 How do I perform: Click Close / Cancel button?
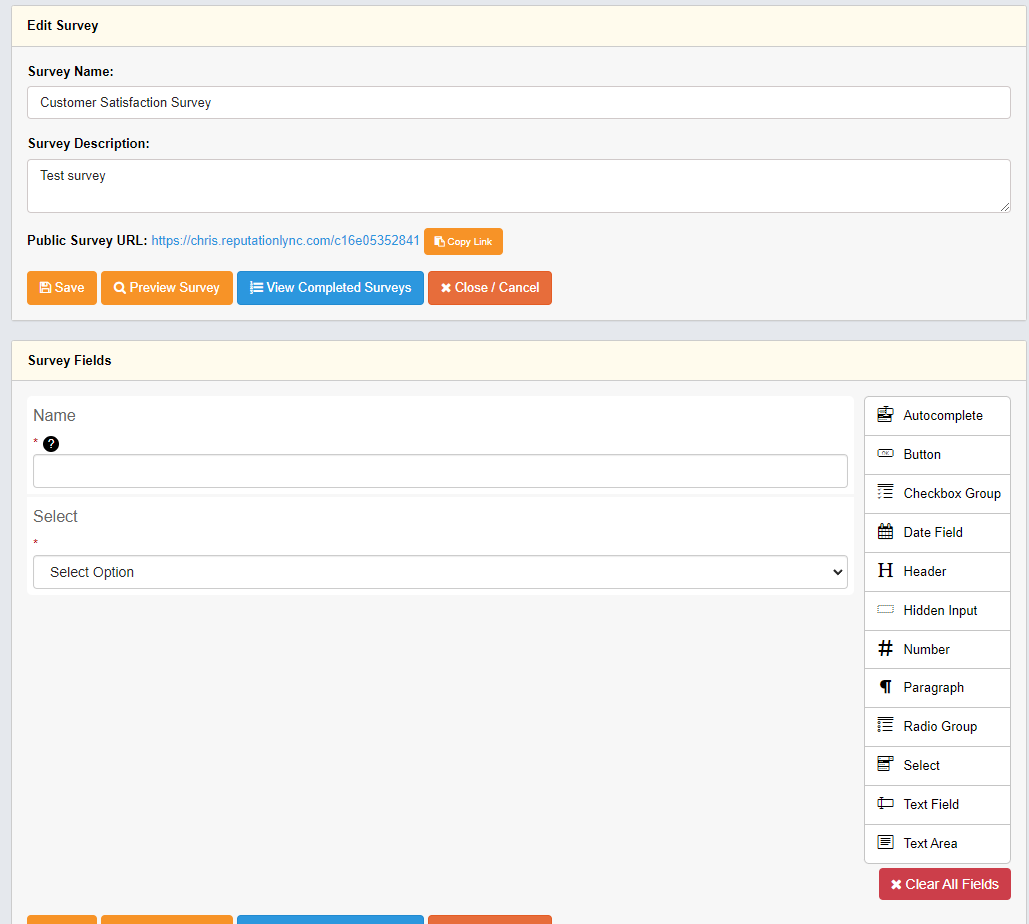[490, 288]
